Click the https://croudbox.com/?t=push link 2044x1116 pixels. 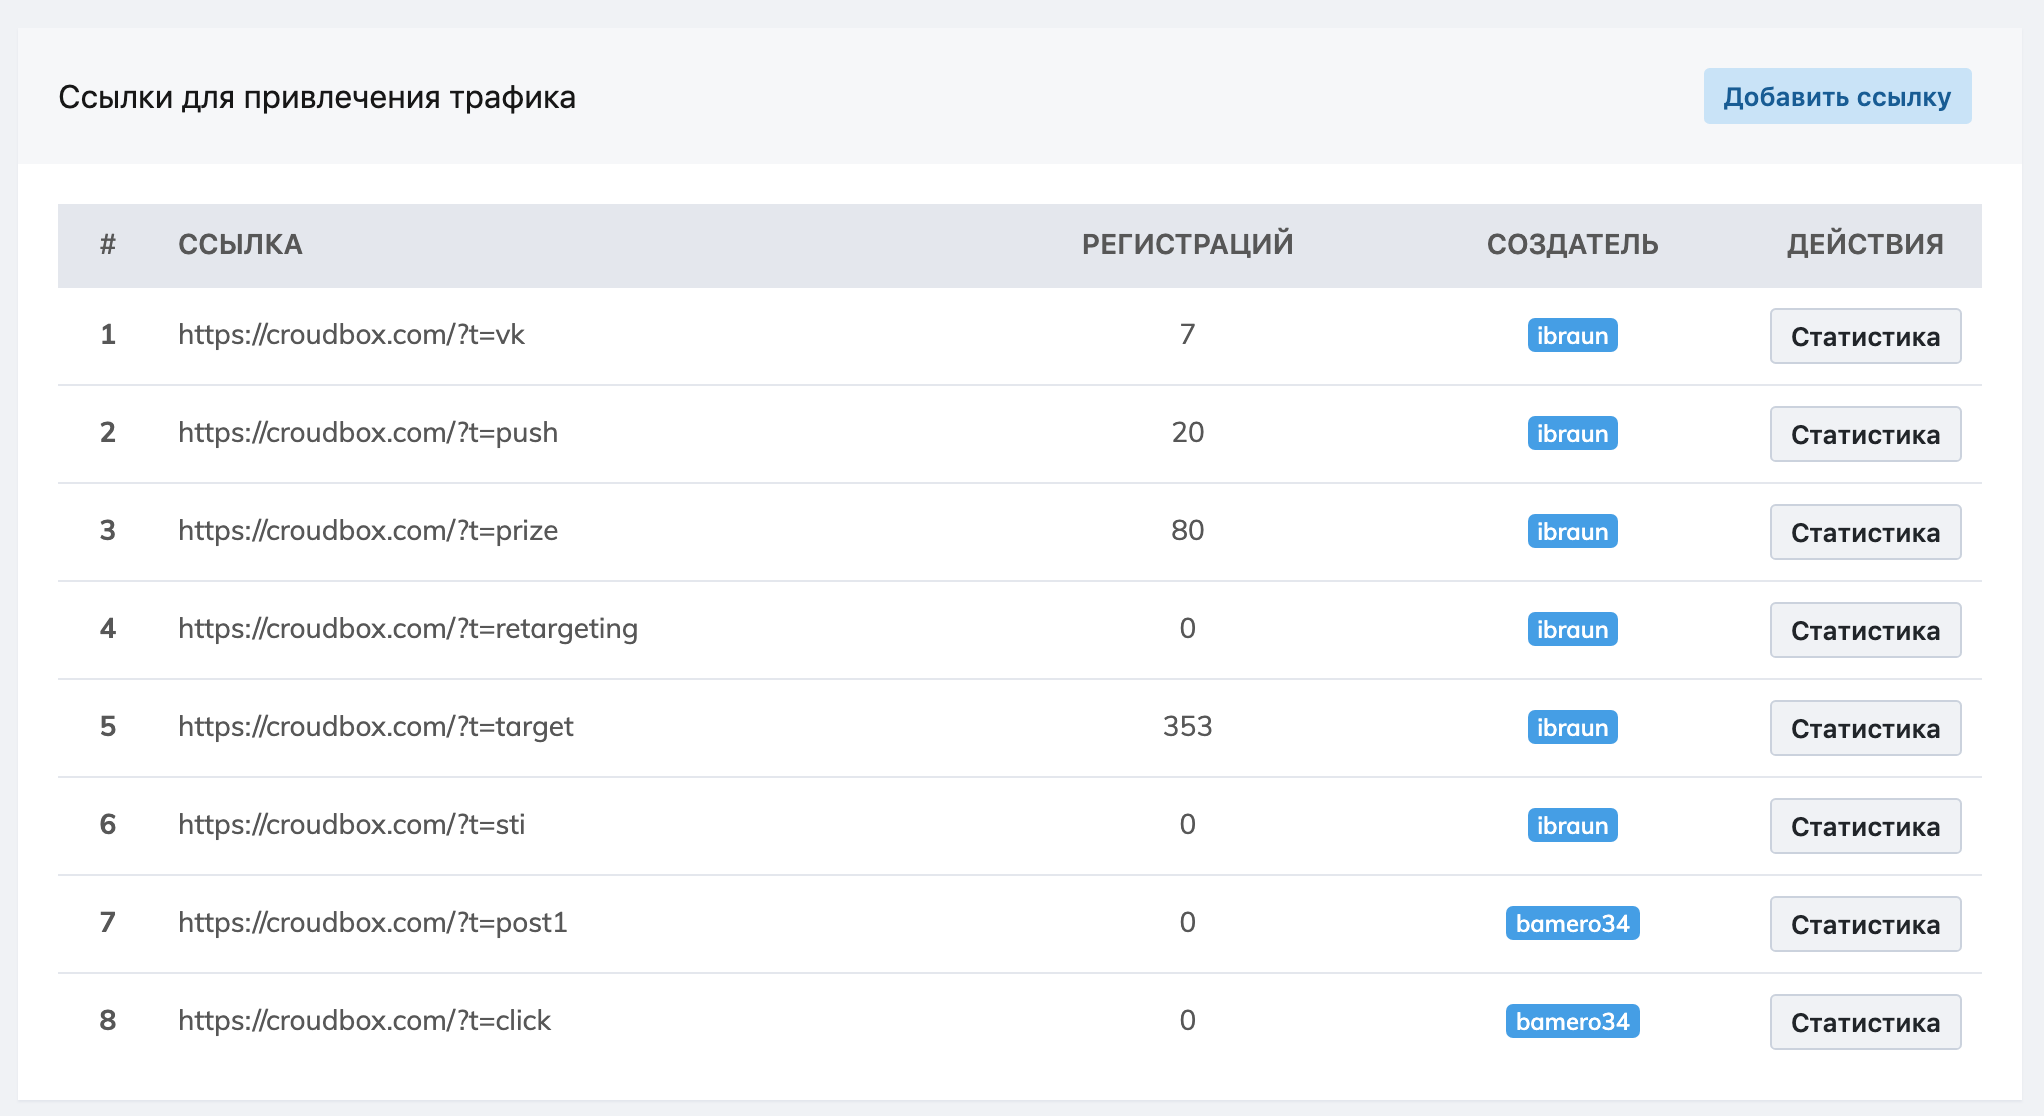point(368,432)
